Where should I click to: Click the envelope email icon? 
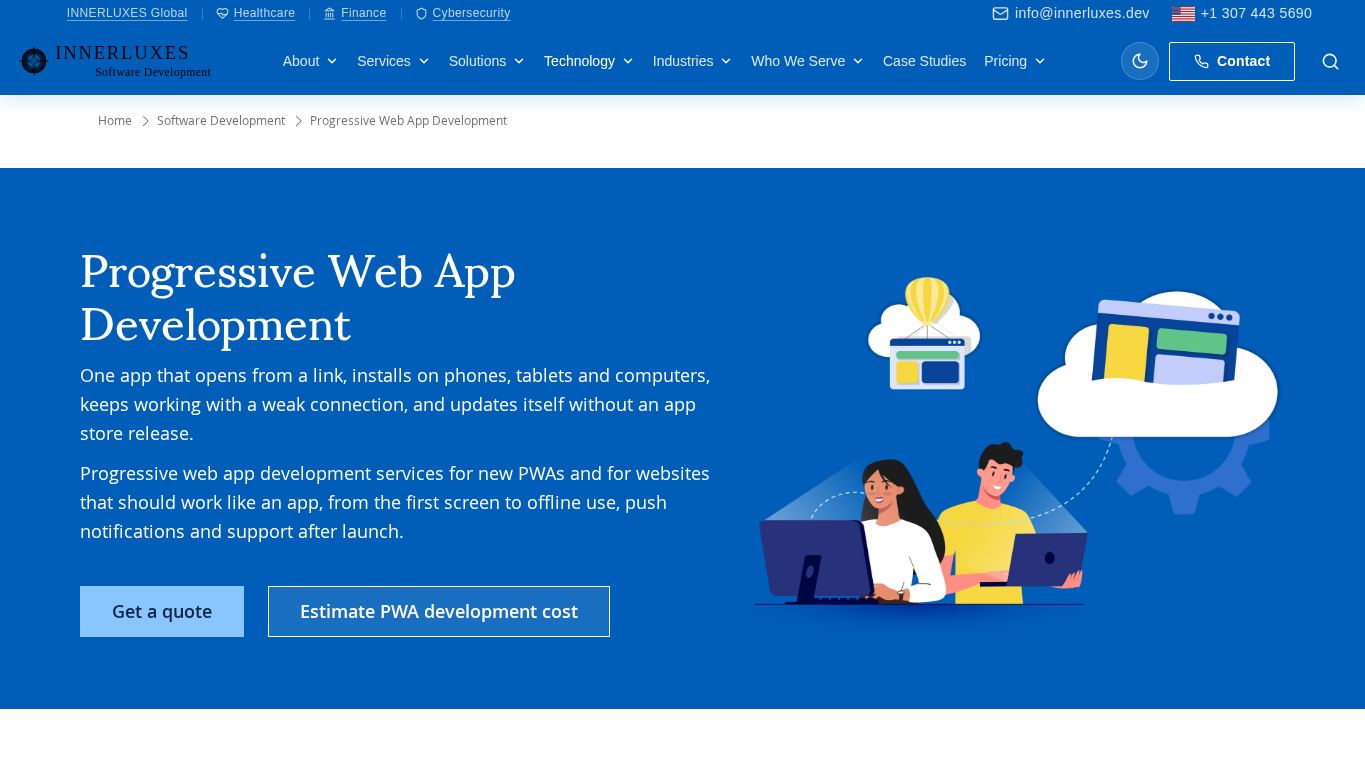coord(1000,13)
